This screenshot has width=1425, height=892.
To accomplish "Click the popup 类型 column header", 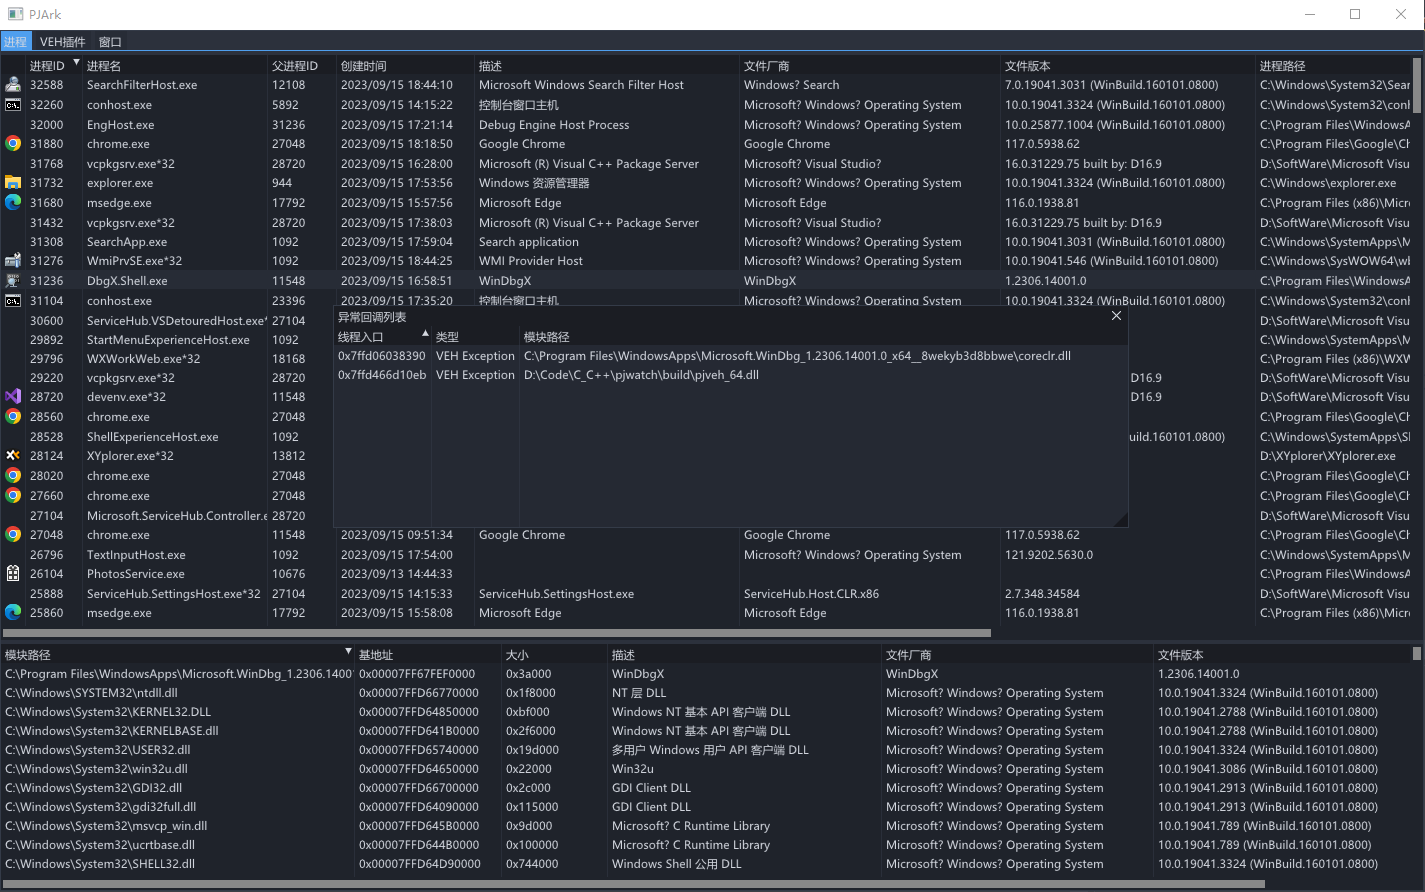I will (x=476, y=337).
